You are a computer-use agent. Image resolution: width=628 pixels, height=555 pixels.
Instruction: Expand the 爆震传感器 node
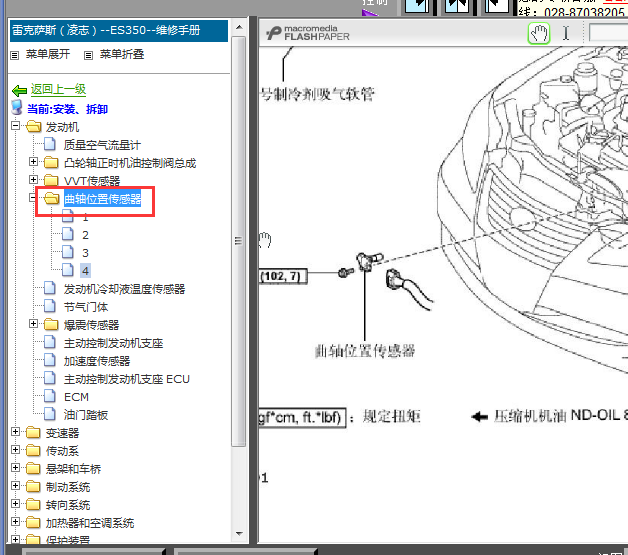34,324
